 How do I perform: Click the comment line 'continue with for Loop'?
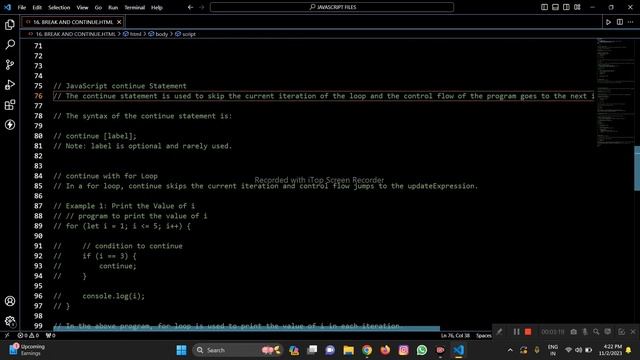(105, 176)
